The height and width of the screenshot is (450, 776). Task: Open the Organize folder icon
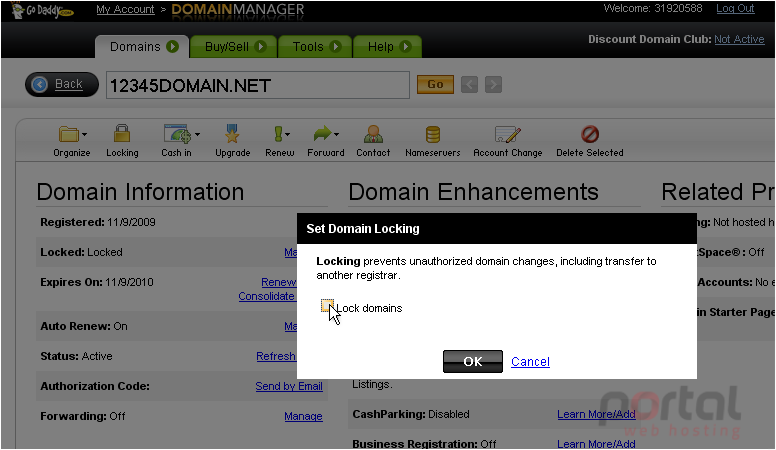(x=68, y=134)
